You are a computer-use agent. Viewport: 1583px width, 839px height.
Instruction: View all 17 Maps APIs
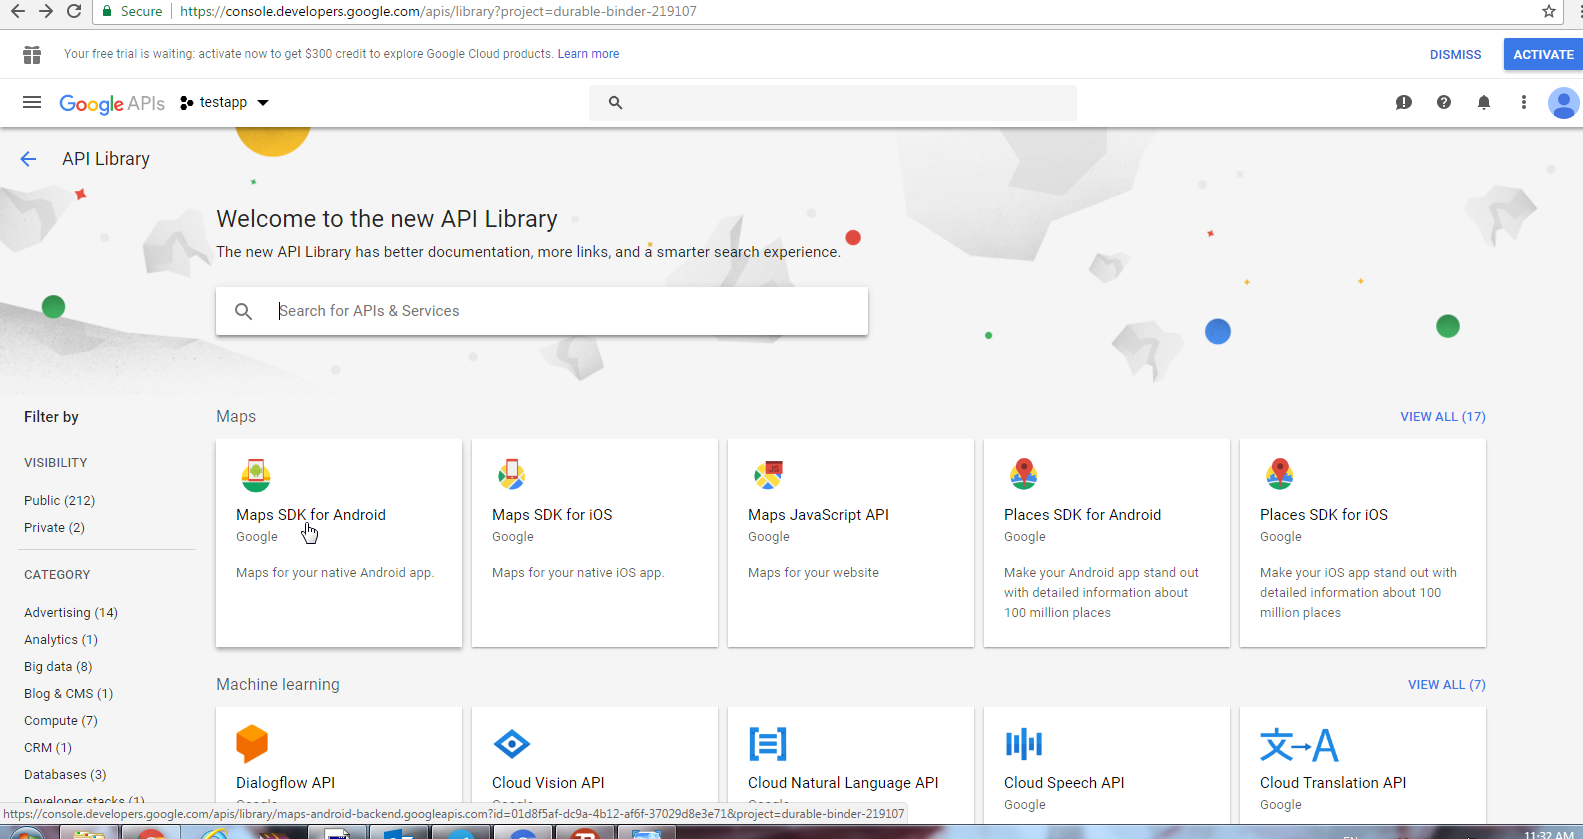[x=1443, y=417]
